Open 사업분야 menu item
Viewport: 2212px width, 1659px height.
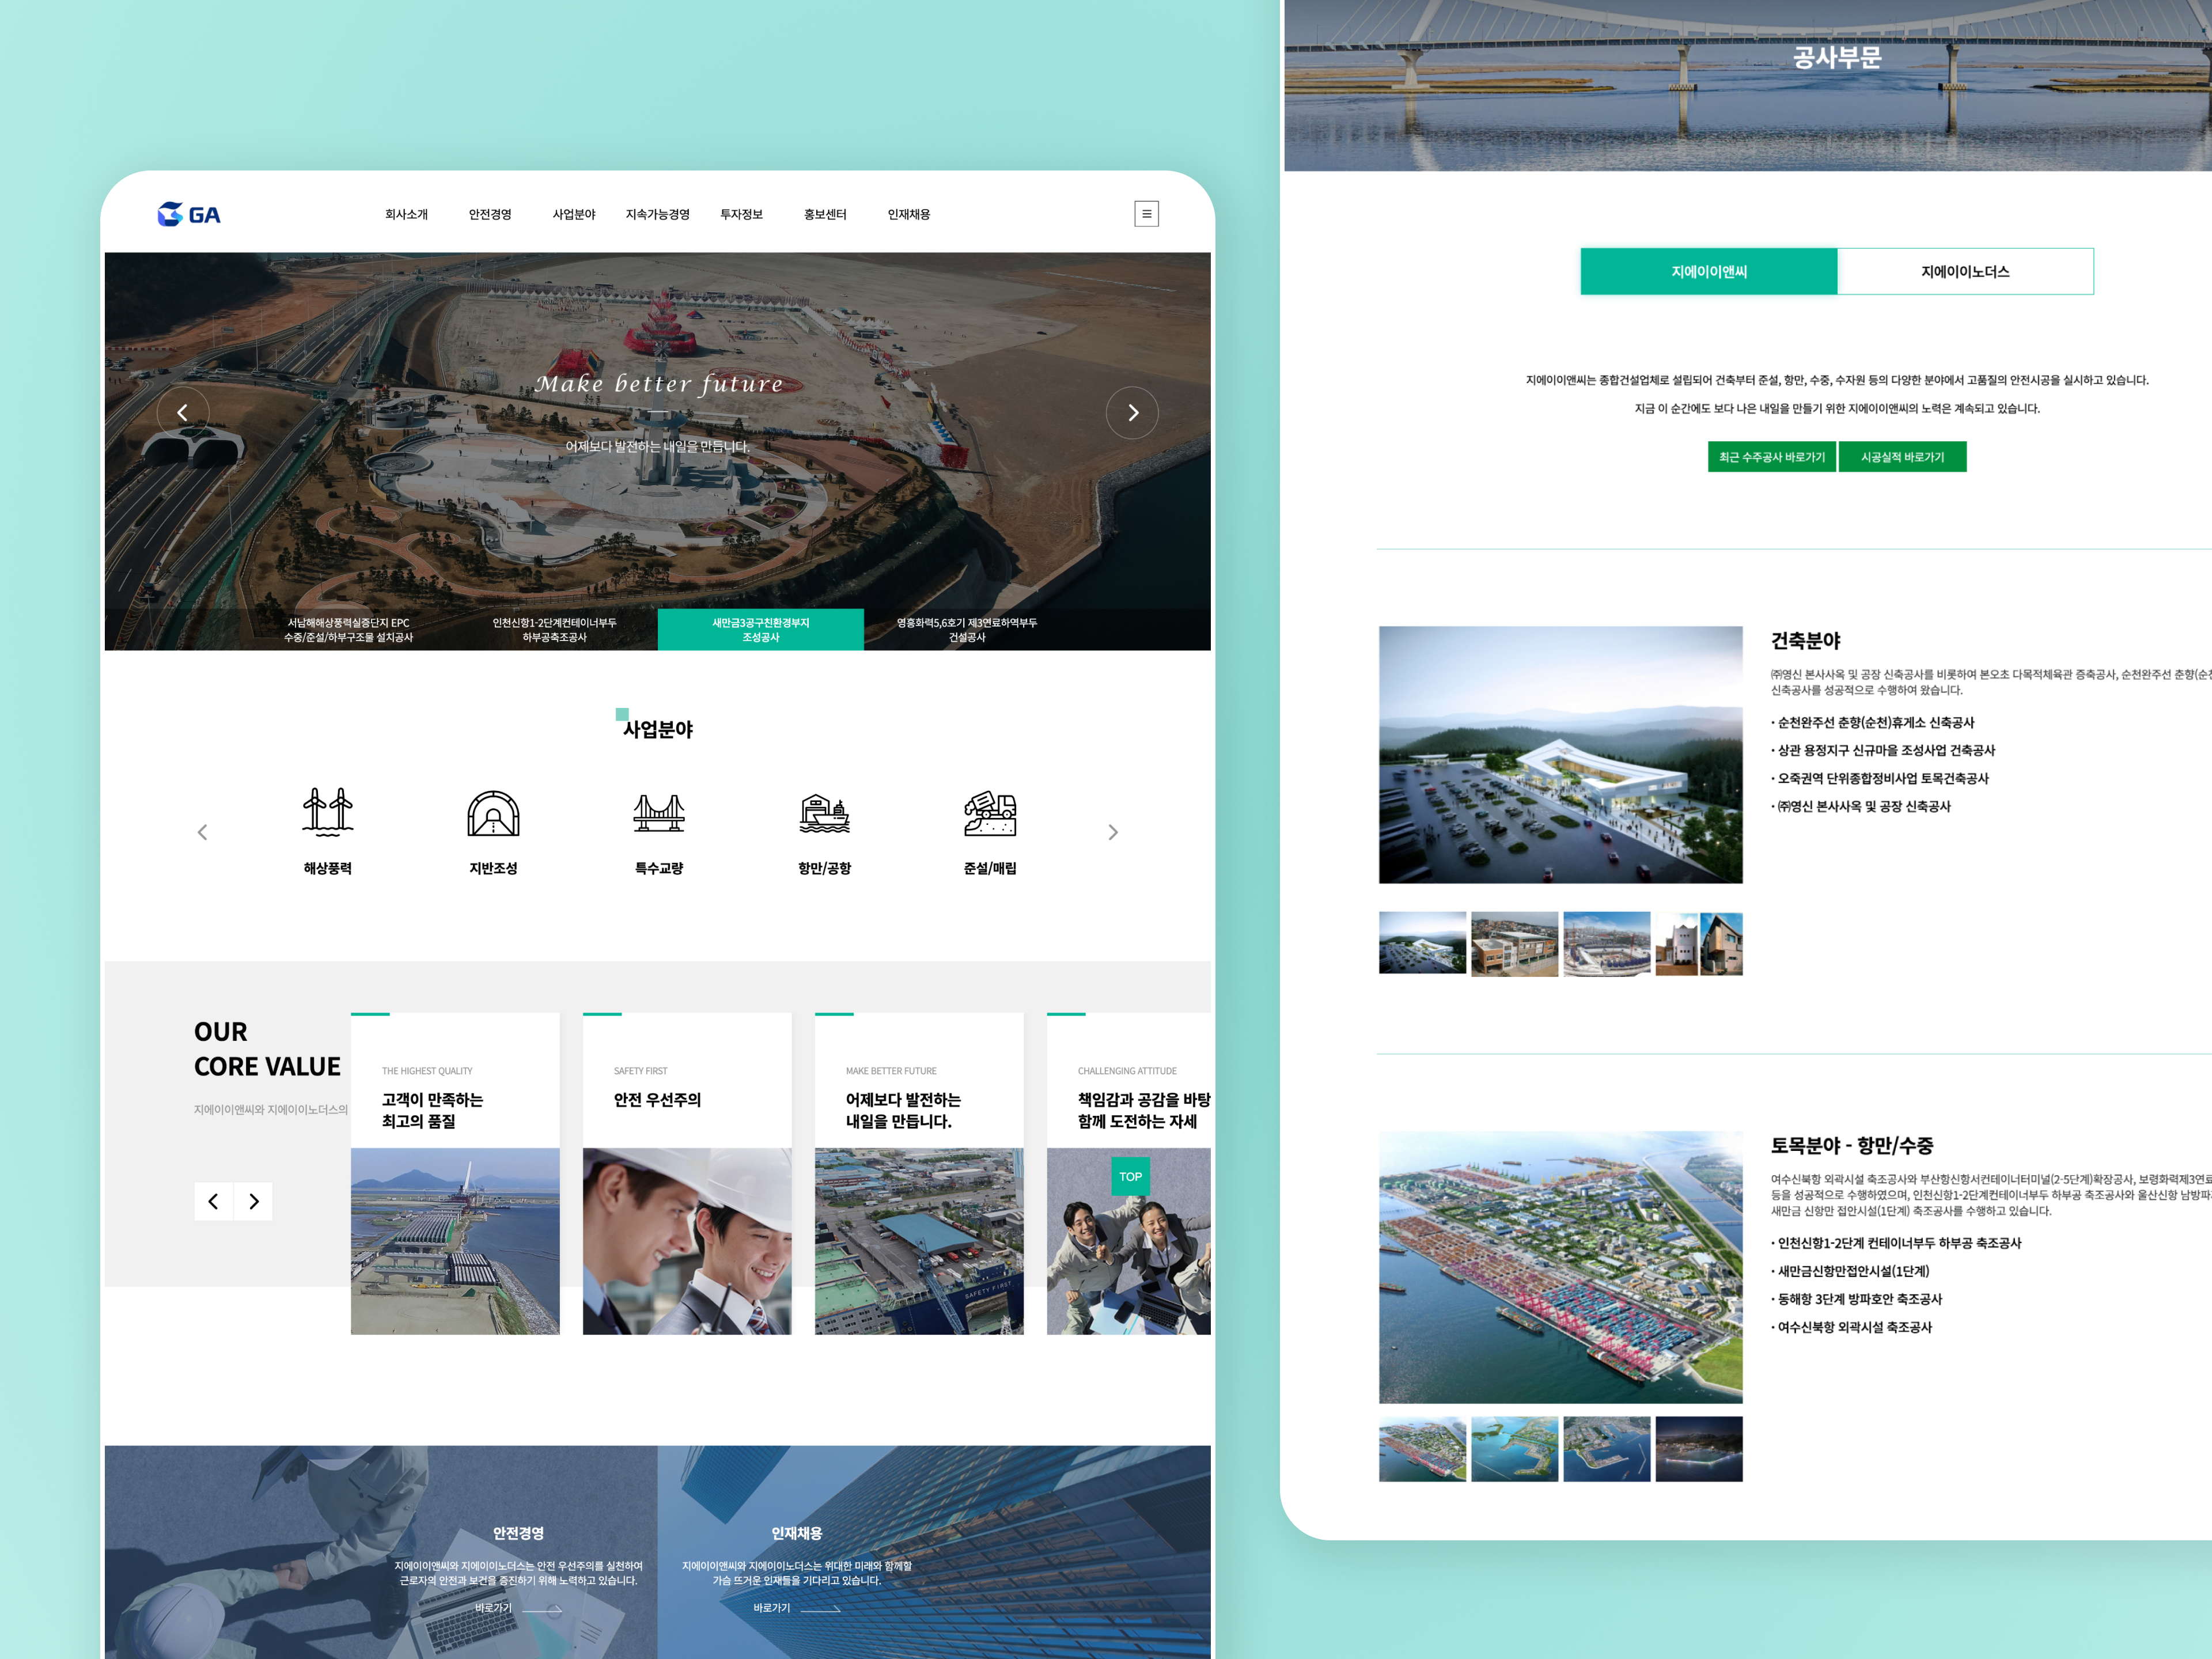coord(574,215)
